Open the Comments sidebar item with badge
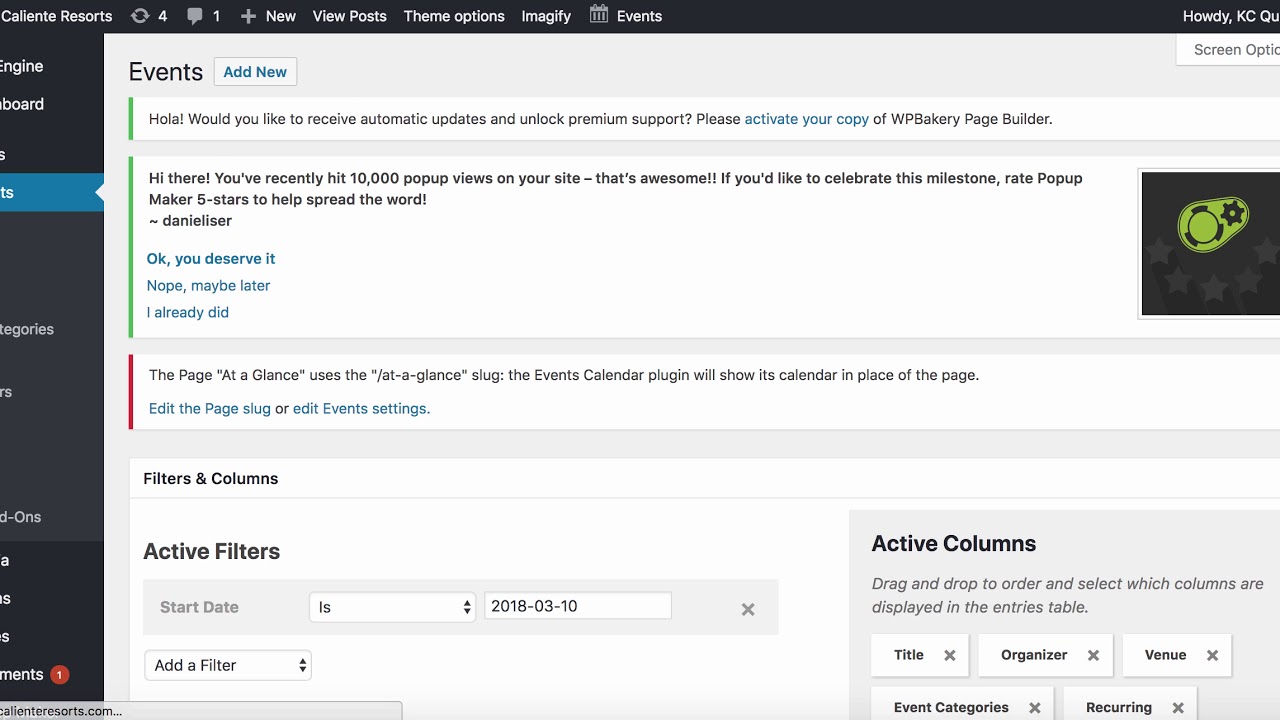 coord(34,675)
